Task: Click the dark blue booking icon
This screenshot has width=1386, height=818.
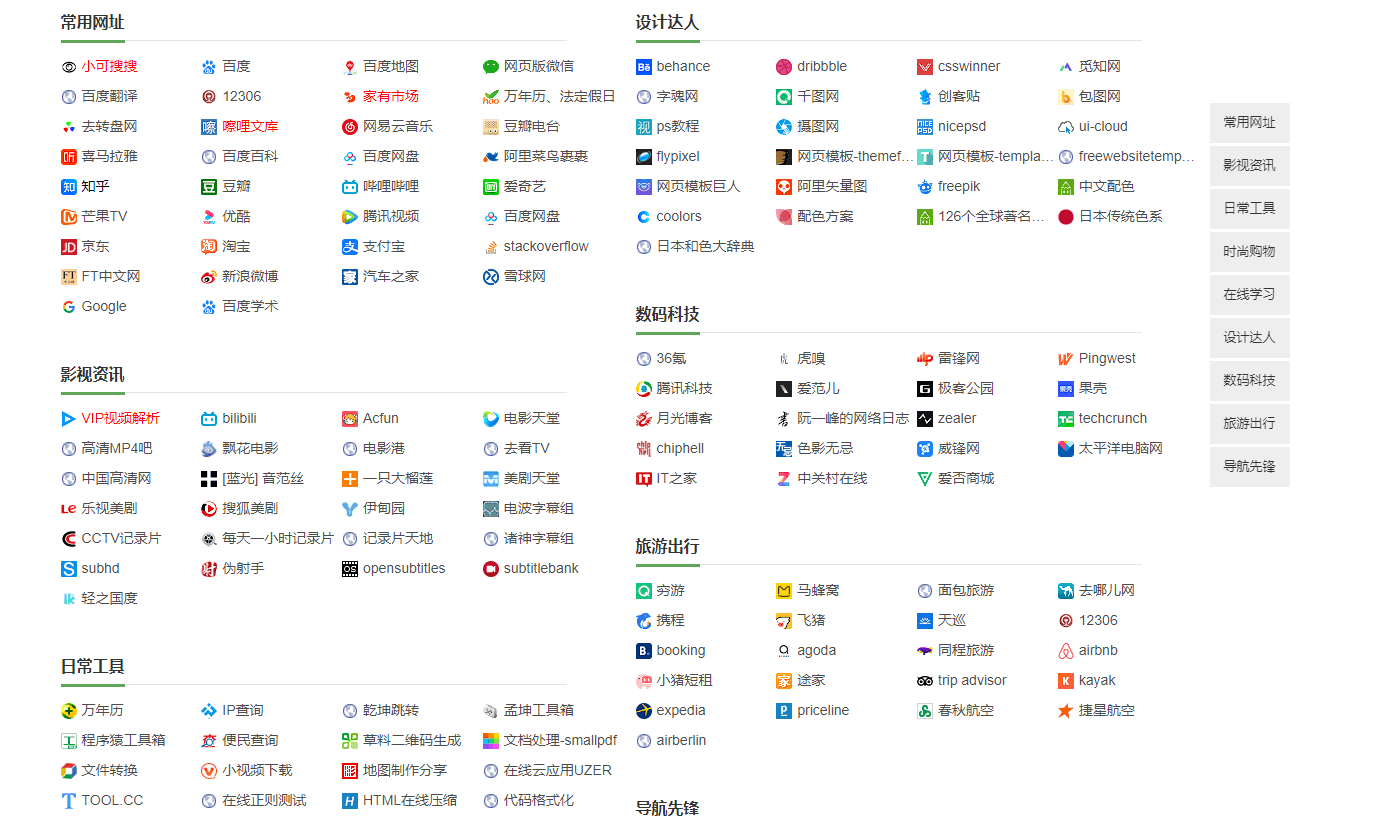Action: 644,651
